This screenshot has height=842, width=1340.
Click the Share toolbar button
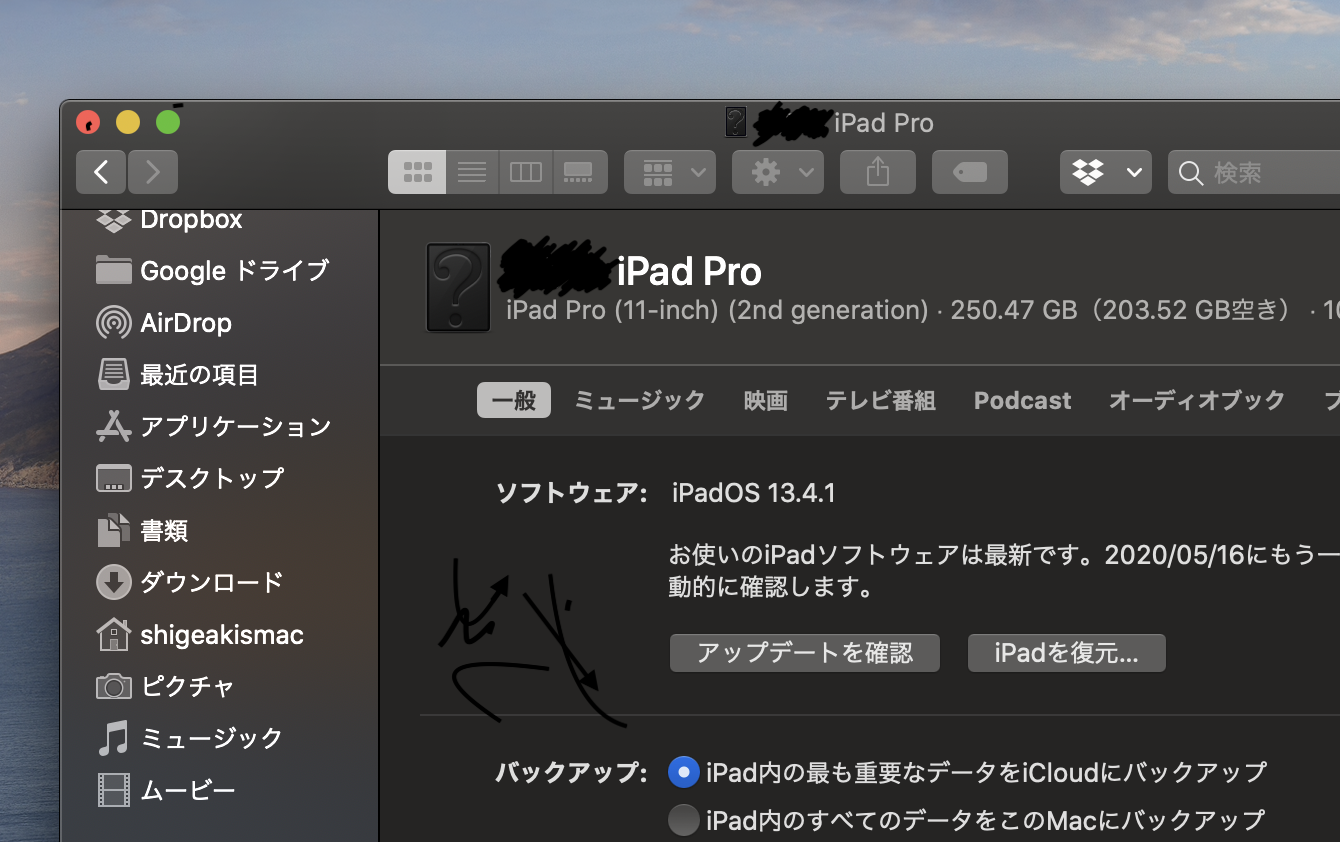point(878,172)
